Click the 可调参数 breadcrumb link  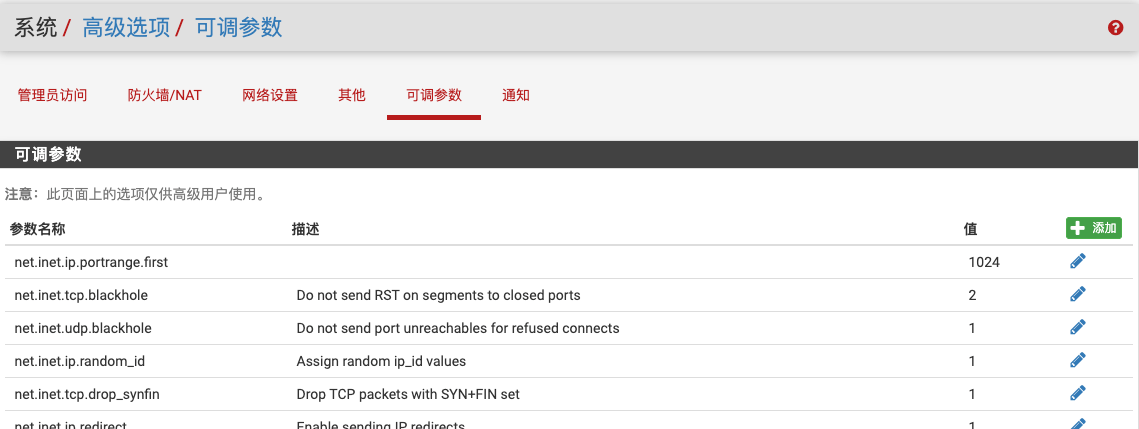click(x=238, y=28)
